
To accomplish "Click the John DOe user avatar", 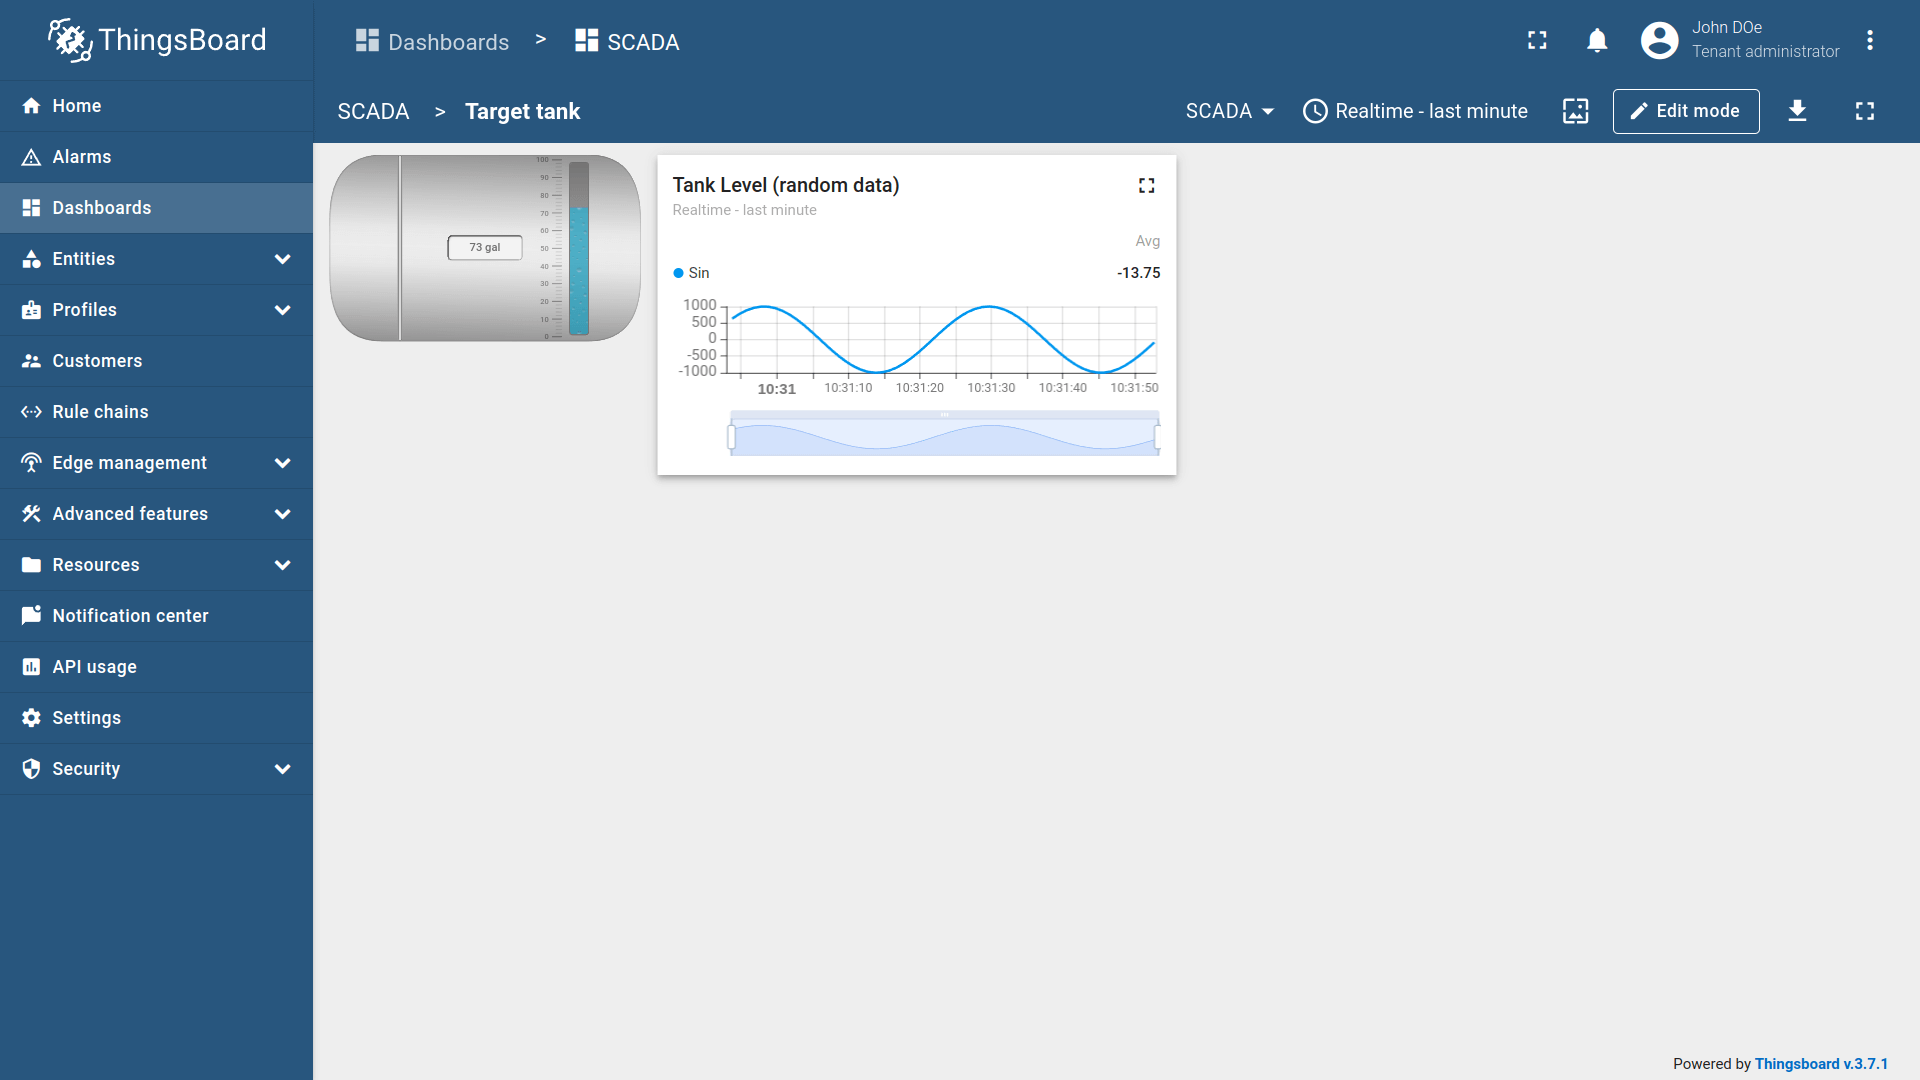I will [x=1659, y=41].
